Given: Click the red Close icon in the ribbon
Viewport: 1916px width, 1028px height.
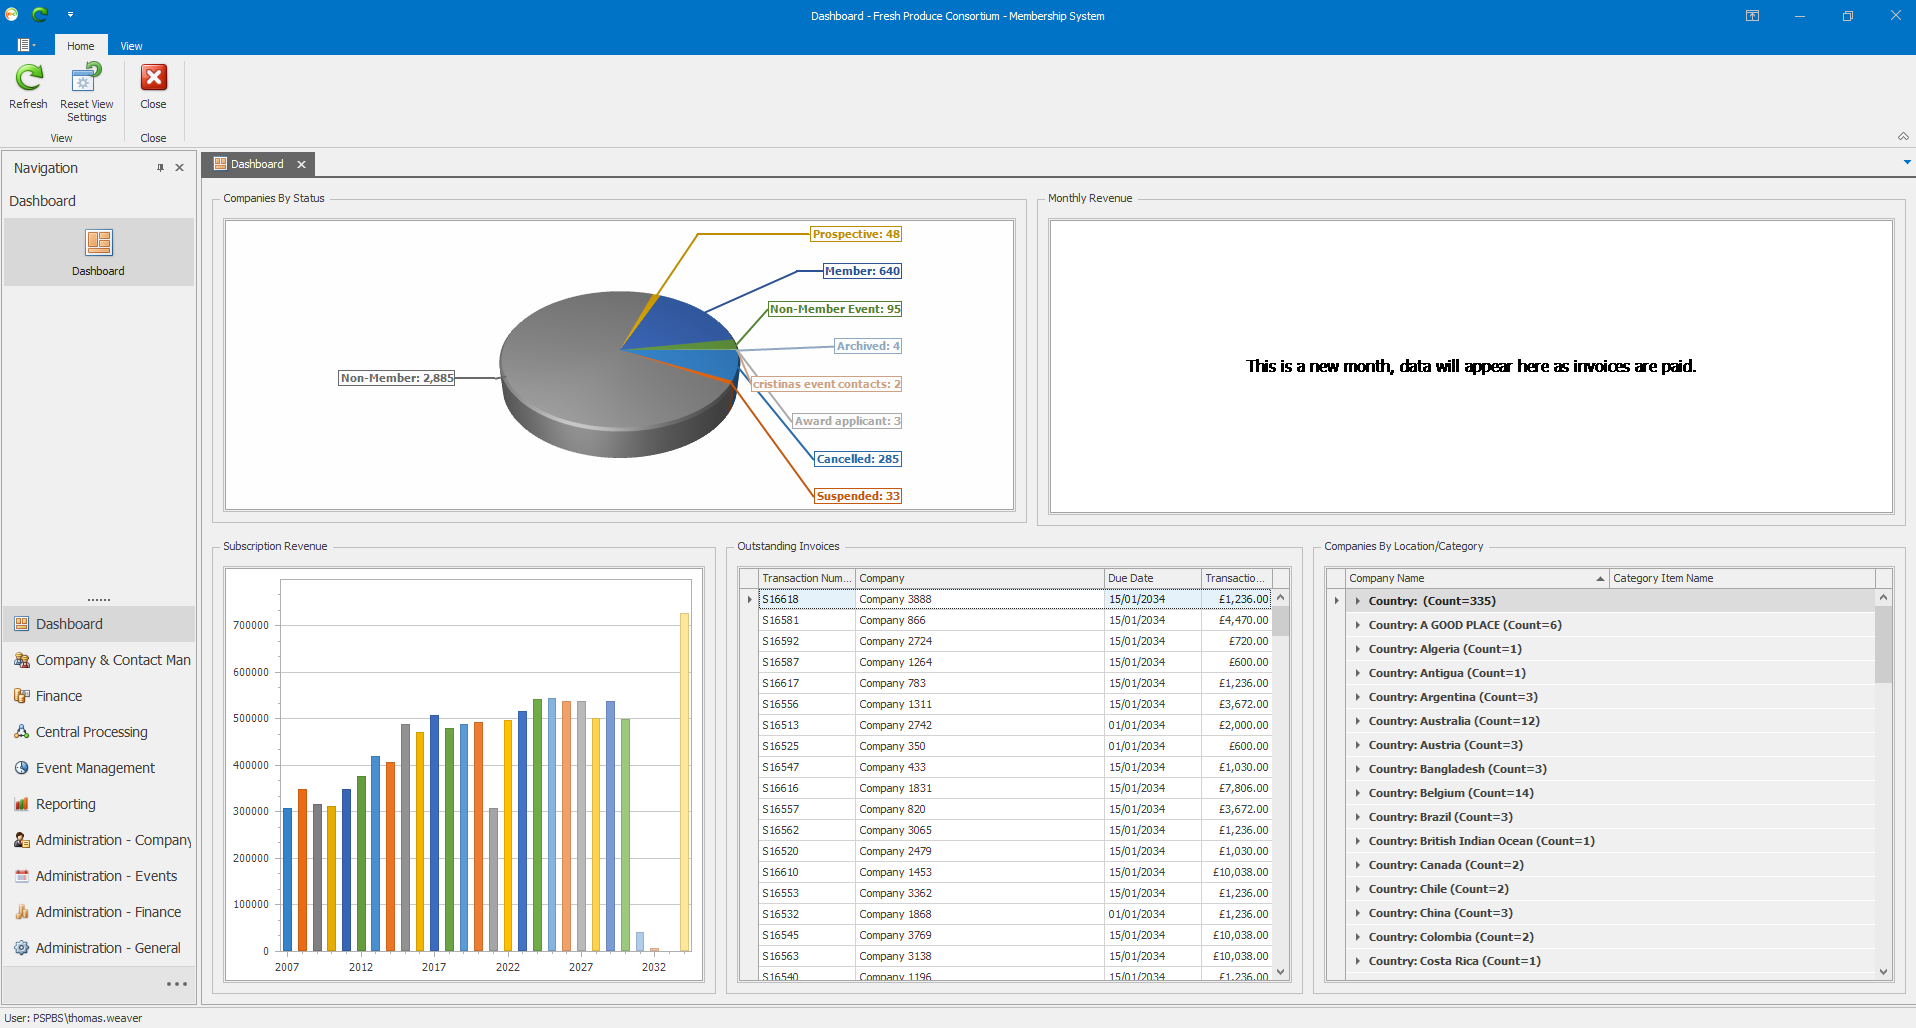Looking at the screenshot, I should pyautogui.click(x=154, y=78).
